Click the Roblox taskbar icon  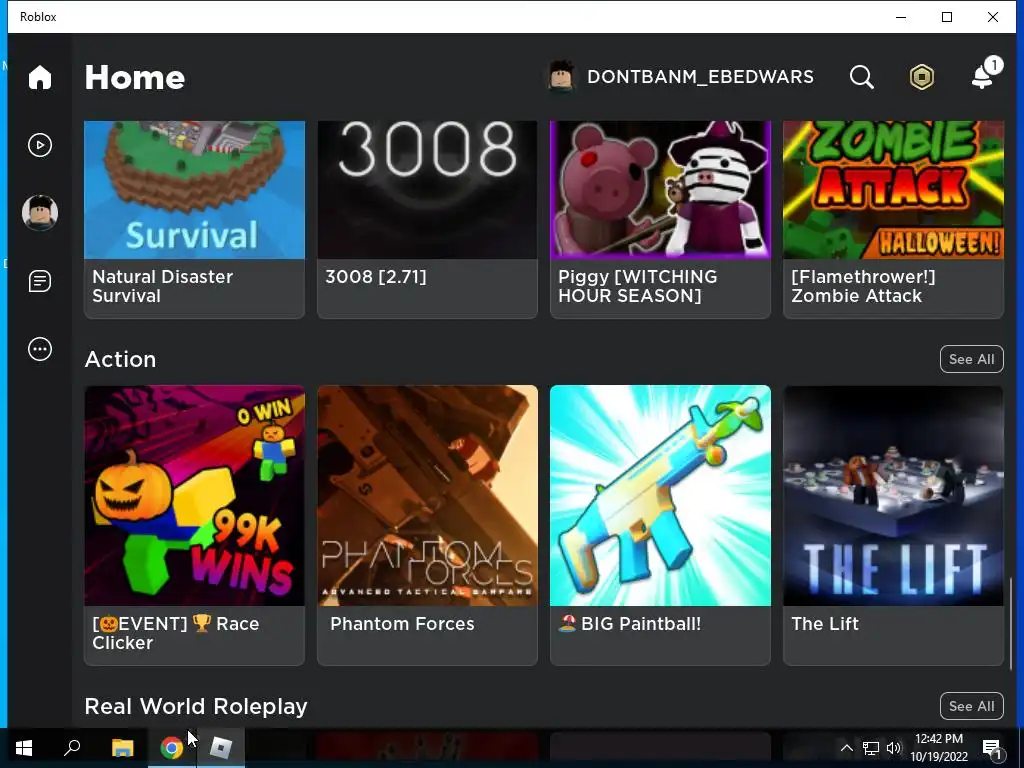point(221,748)
